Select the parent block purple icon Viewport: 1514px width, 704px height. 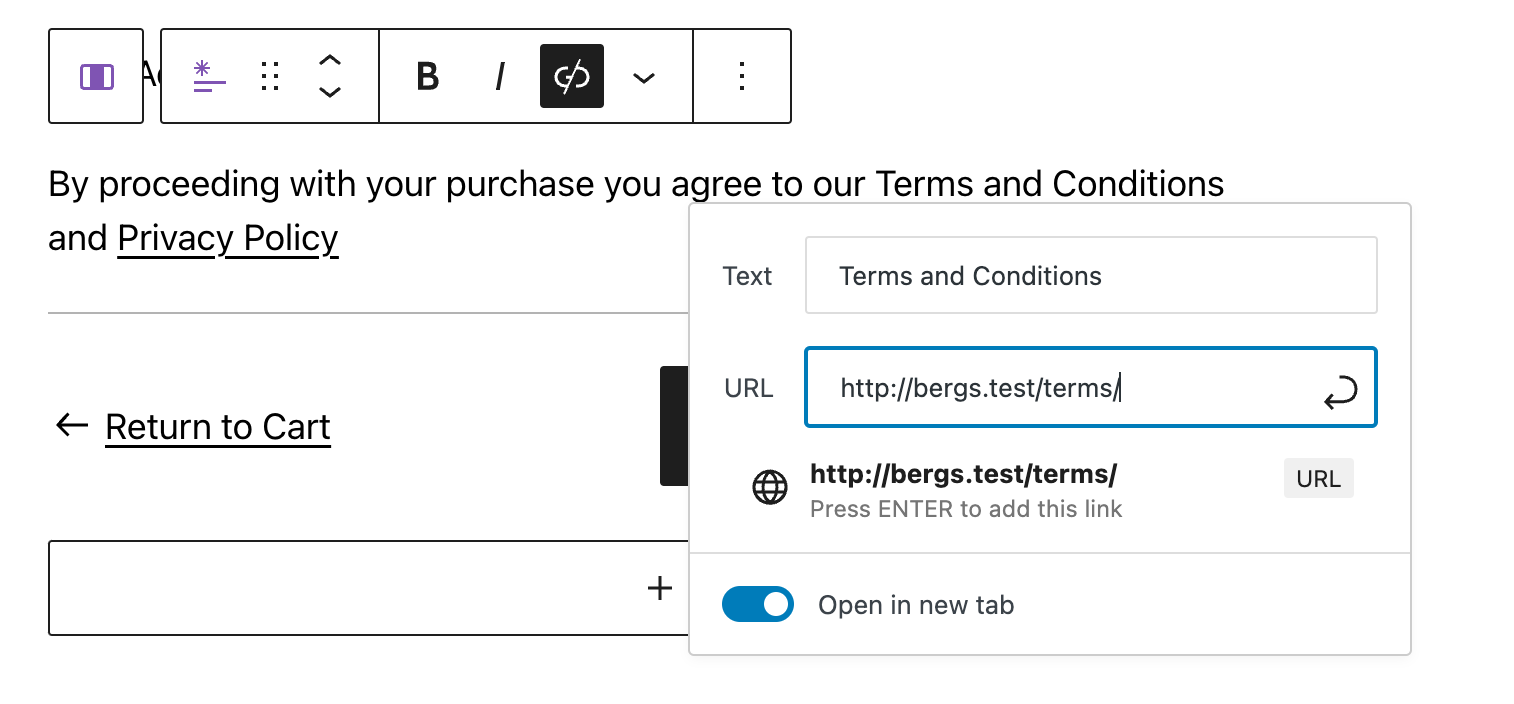96,77
